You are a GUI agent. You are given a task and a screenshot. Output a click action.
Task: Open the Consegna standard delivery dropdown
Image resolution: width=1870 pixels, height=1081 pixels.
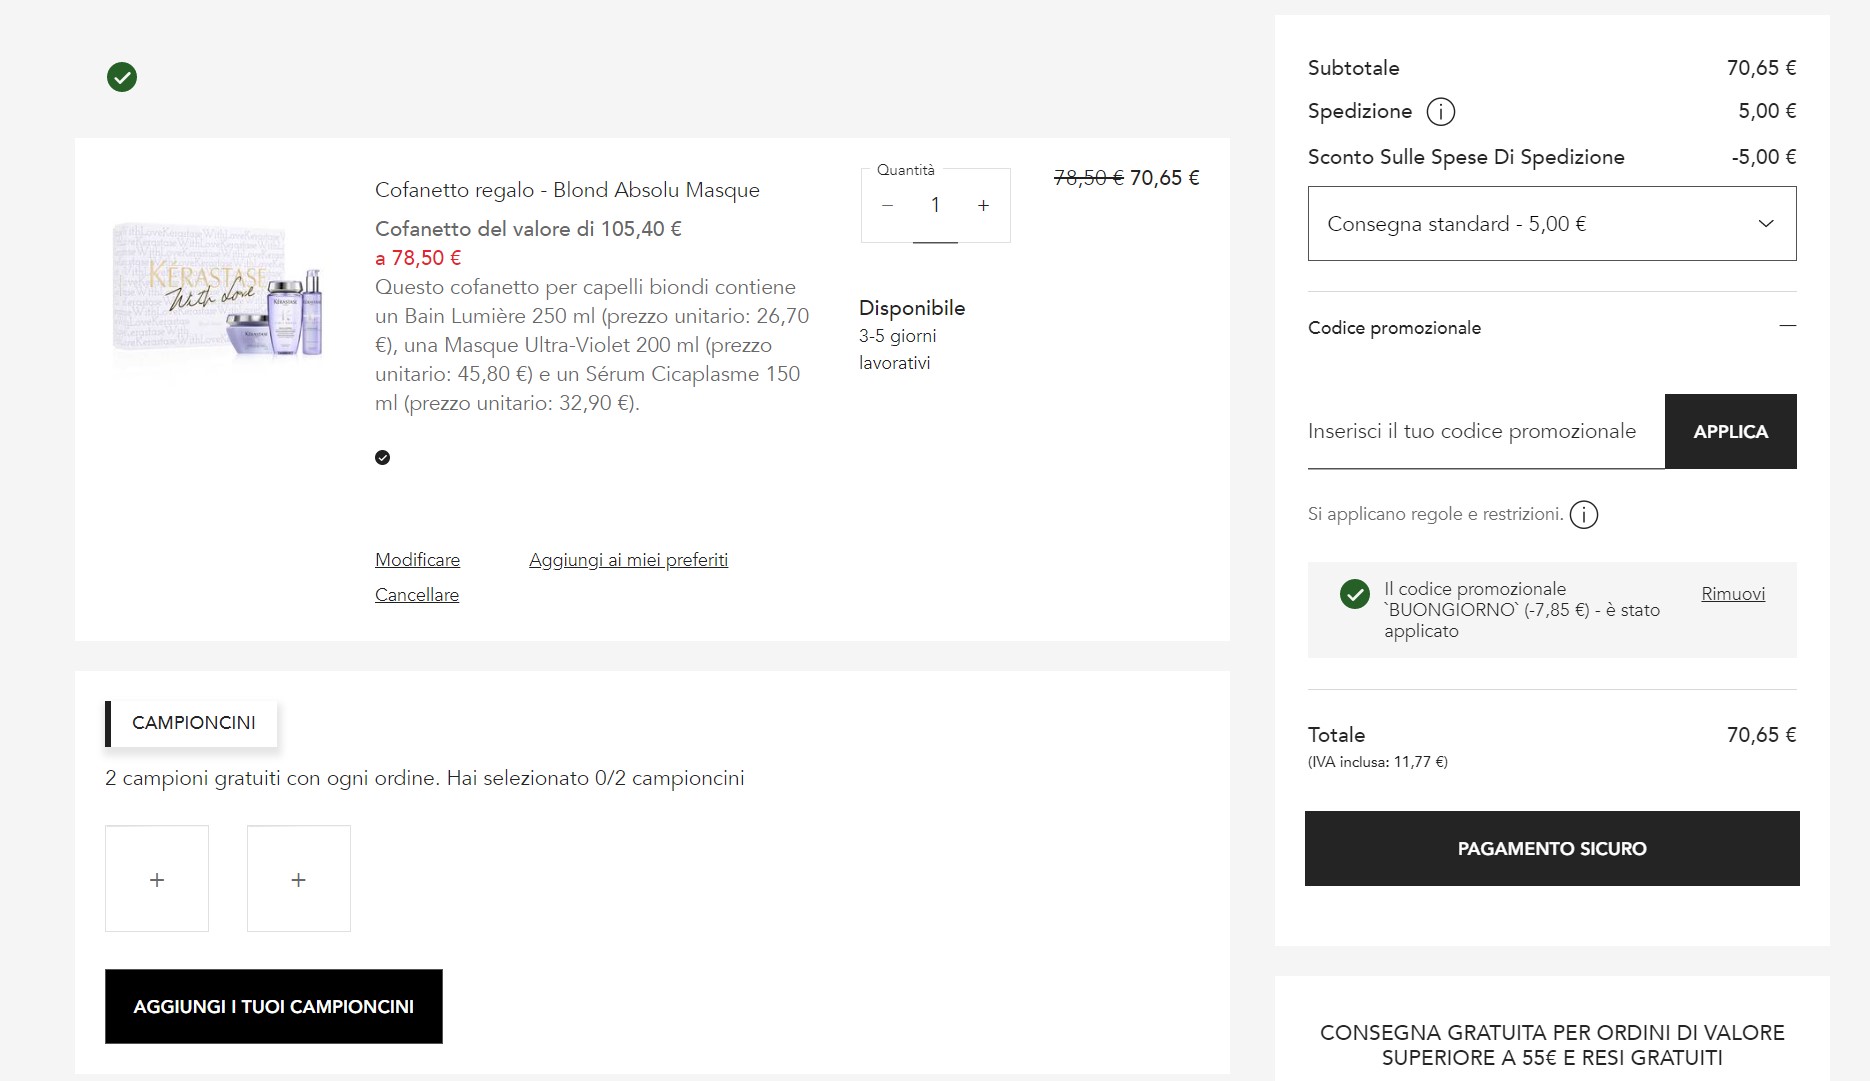tap(1552, 224)
